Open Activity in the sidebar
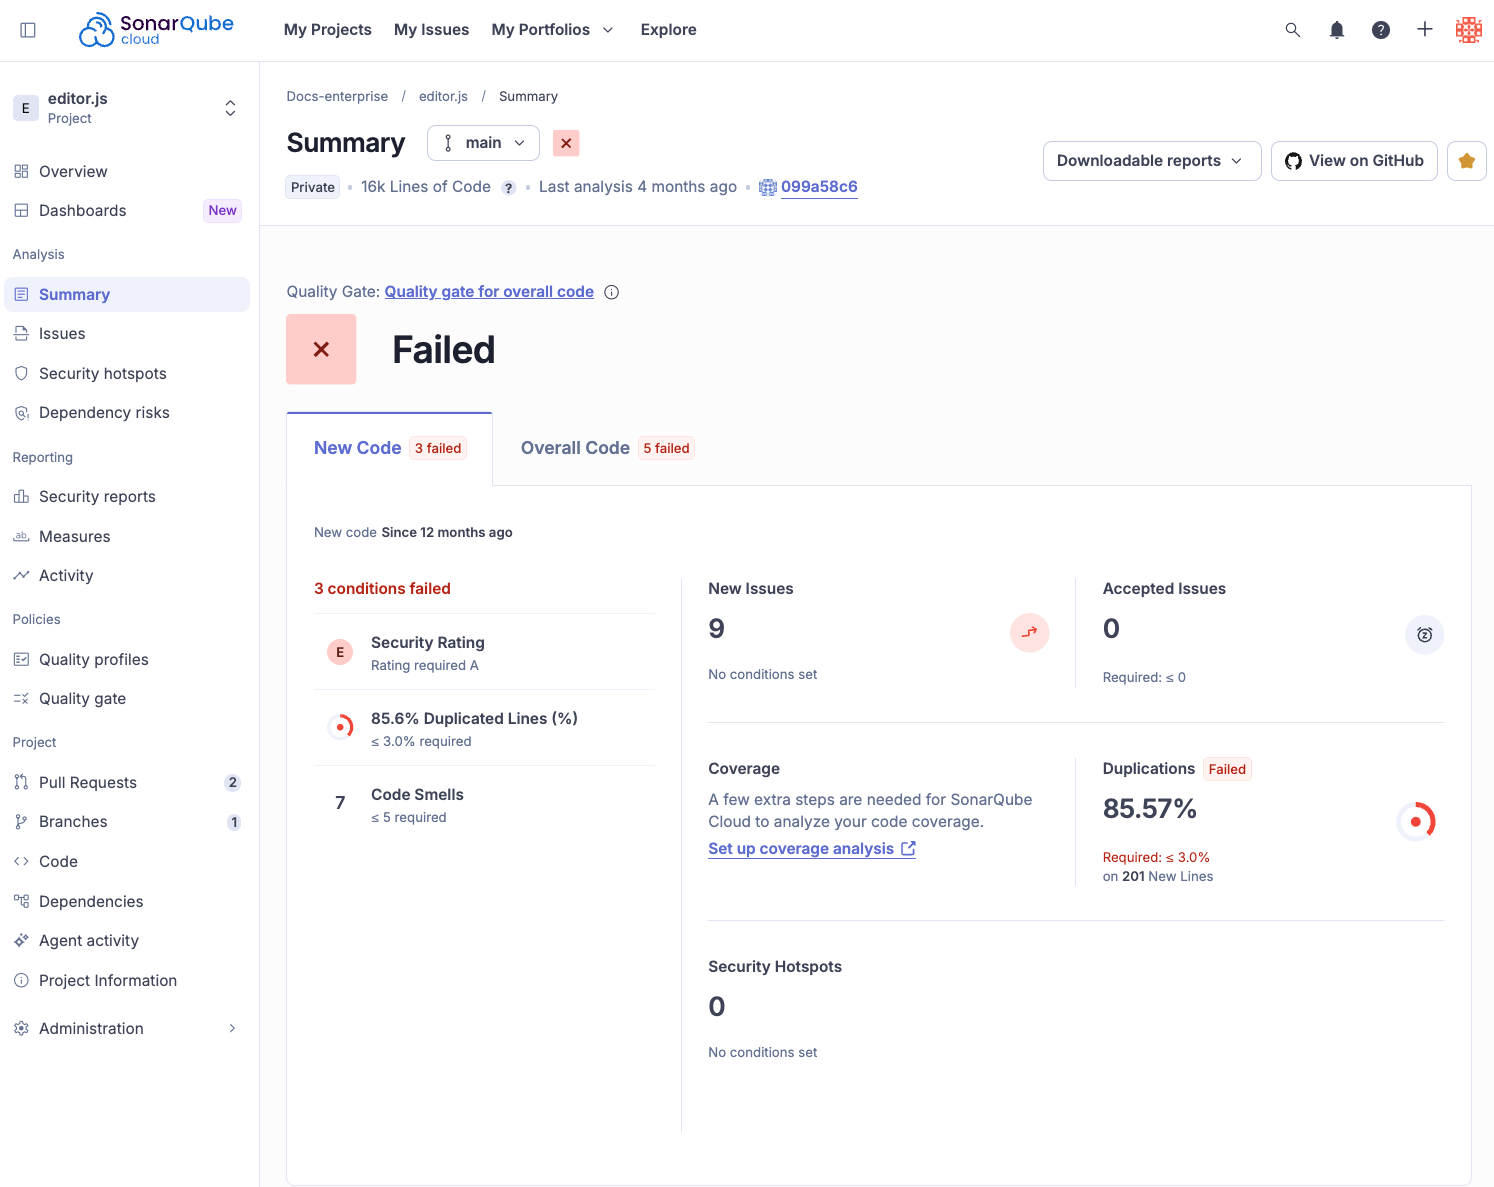This screenshot has height=1187, width=1494. 127,576
